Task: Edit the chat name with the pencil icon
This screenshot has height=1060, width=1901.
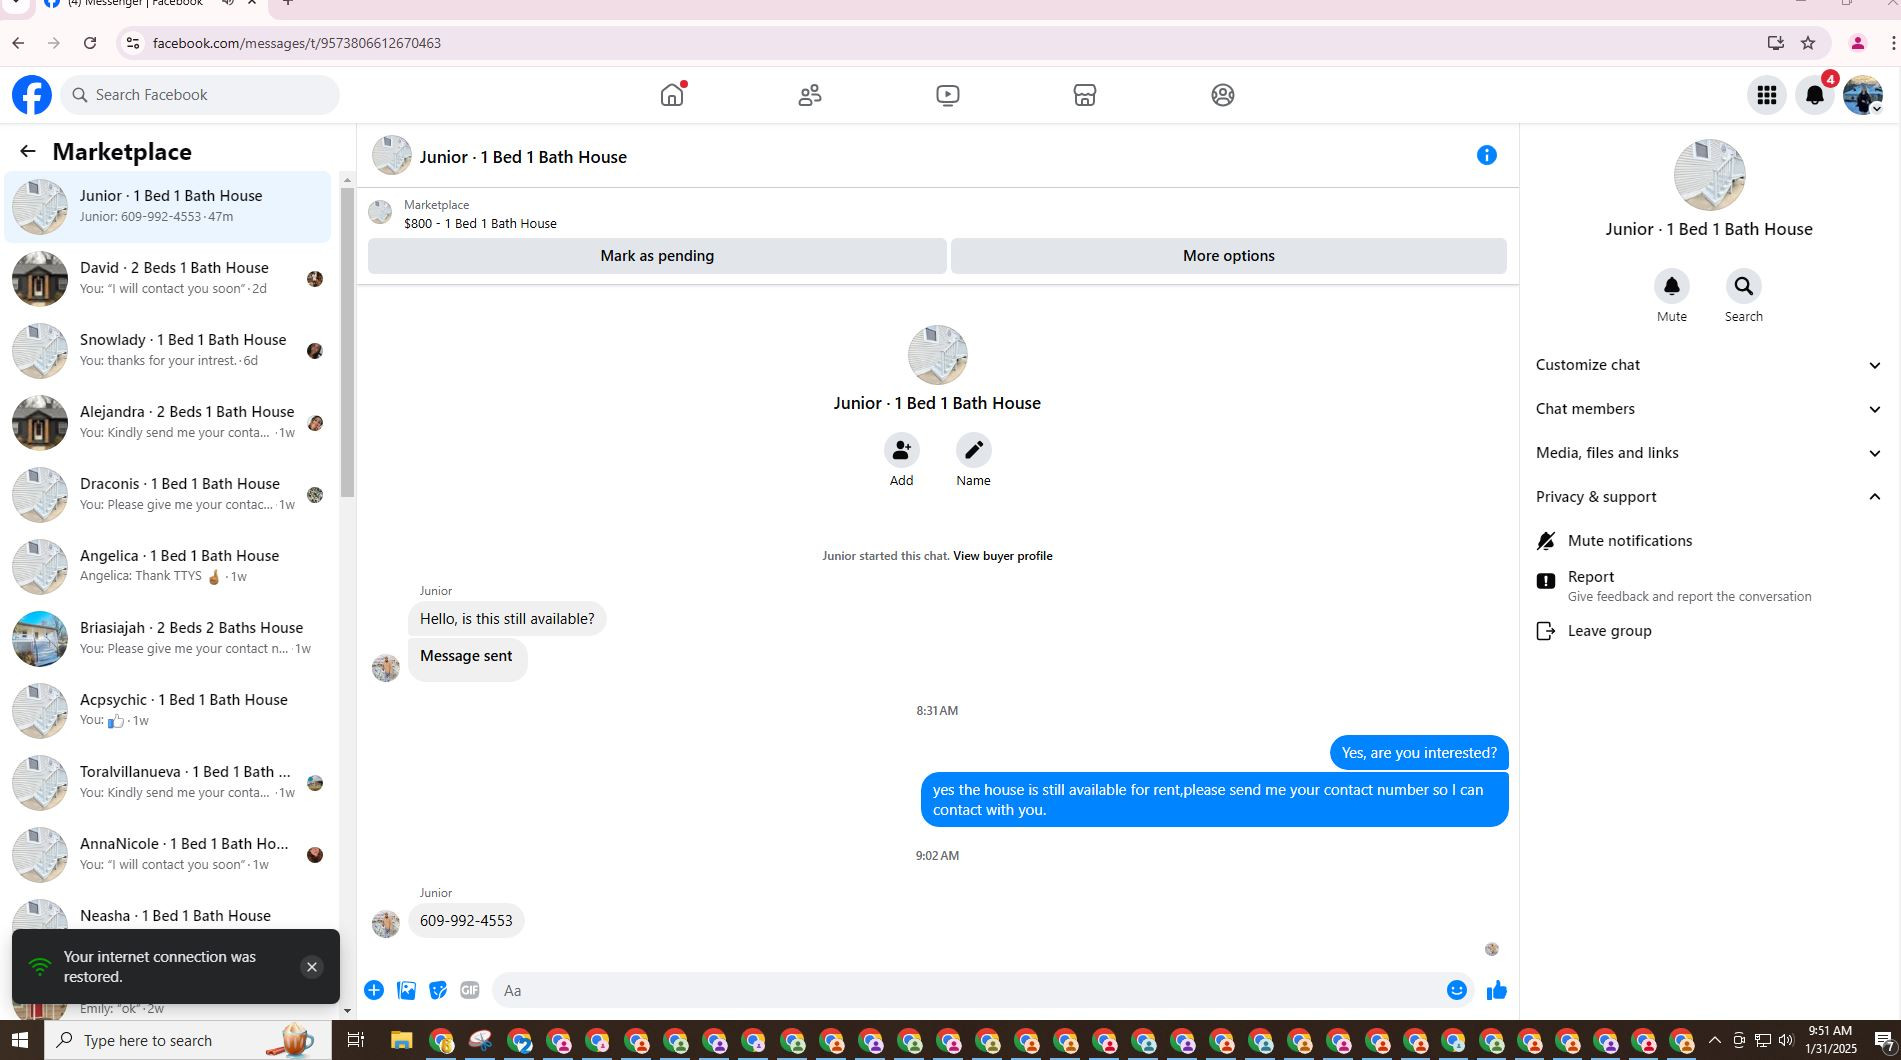Action: [x=974, y=450]
